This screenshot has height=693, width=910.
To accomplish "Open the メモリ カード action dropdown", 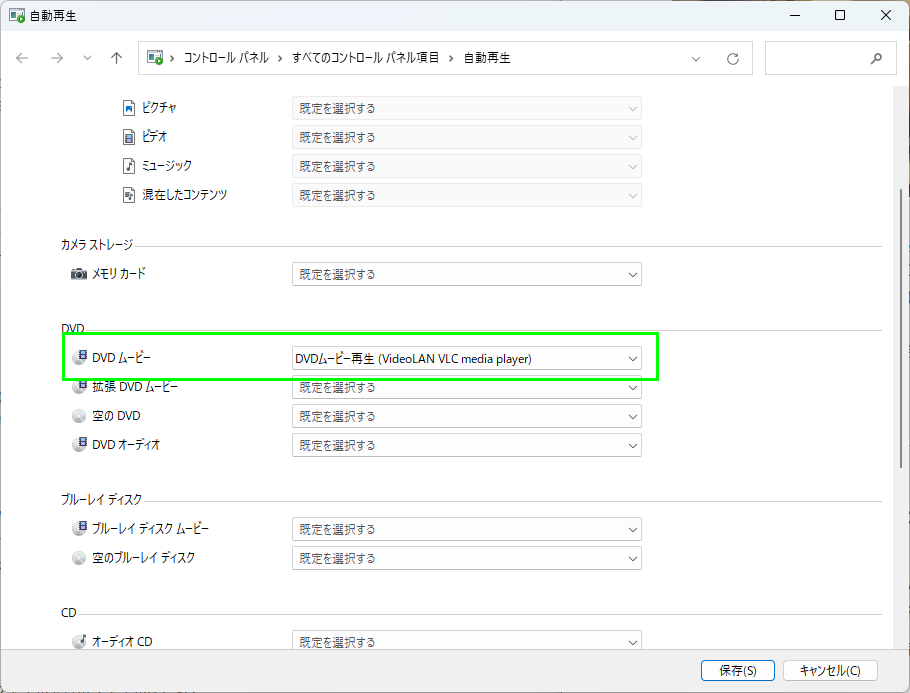I will tap(467, 275).
